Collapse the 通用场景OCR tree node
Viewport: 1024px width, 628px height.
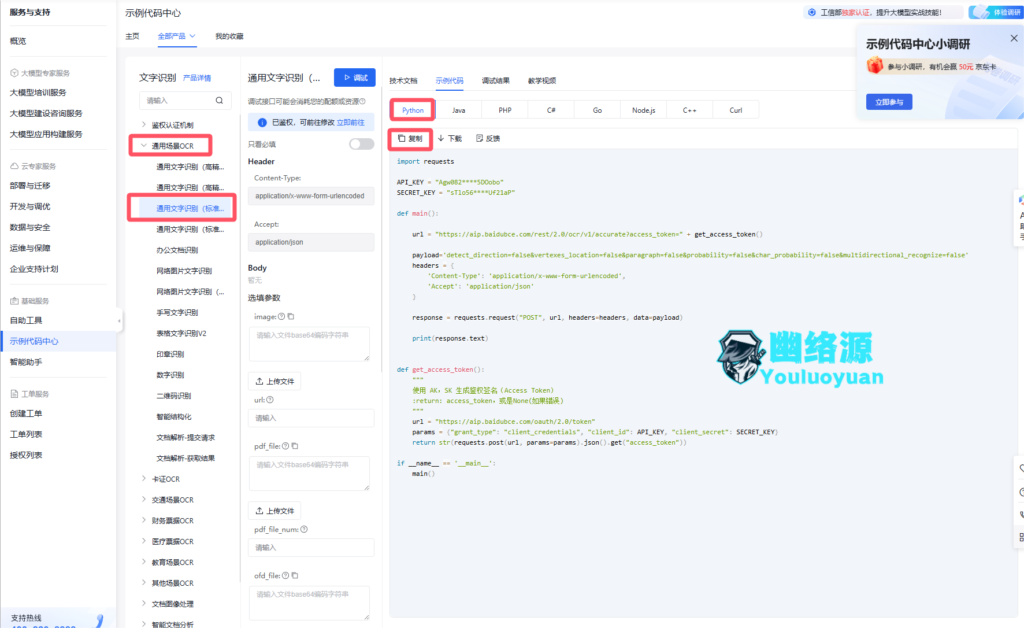click(144, 146)
